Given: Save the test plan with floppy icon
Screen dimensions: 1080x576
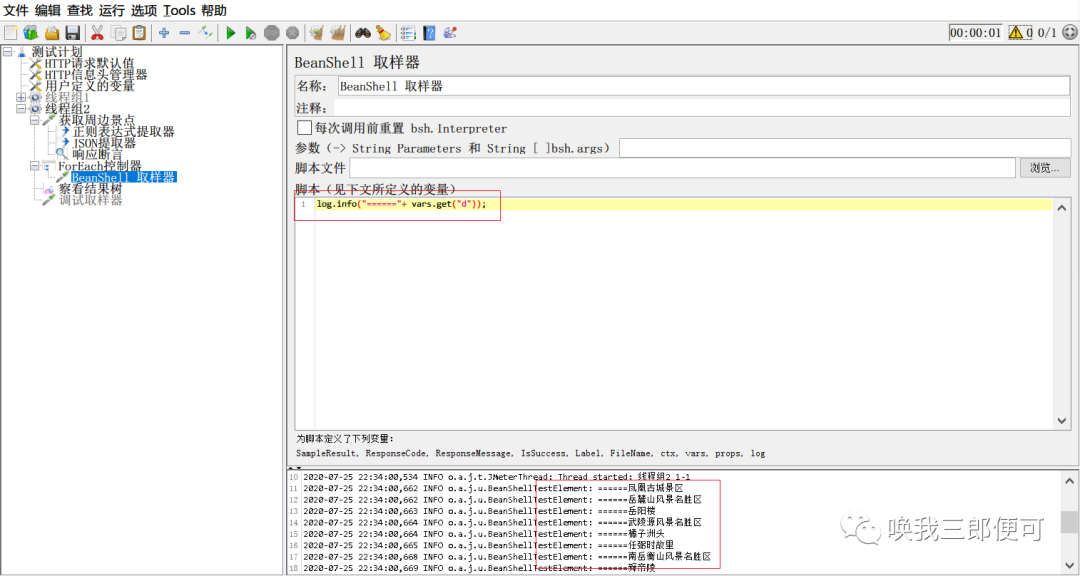Looking at the screenshot, I should tap(73, 32).
